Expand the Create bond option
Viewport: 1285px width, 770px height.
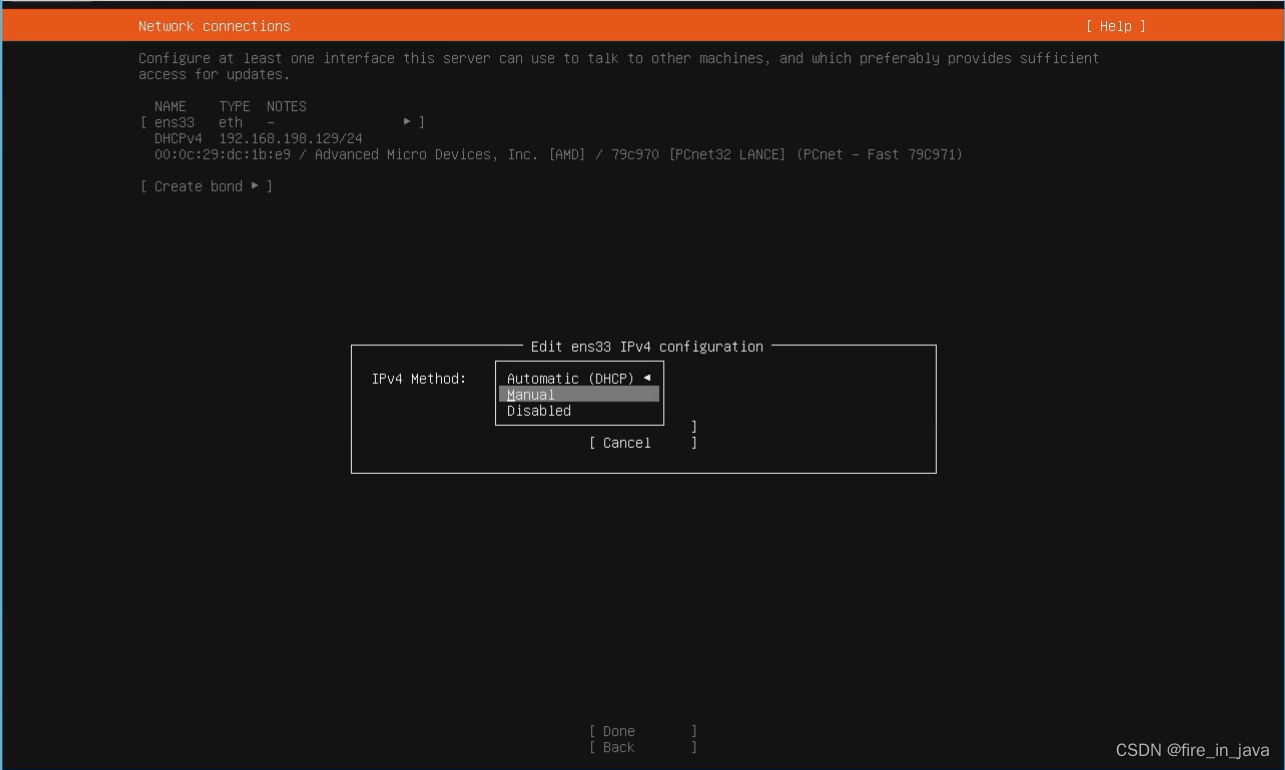206,186
